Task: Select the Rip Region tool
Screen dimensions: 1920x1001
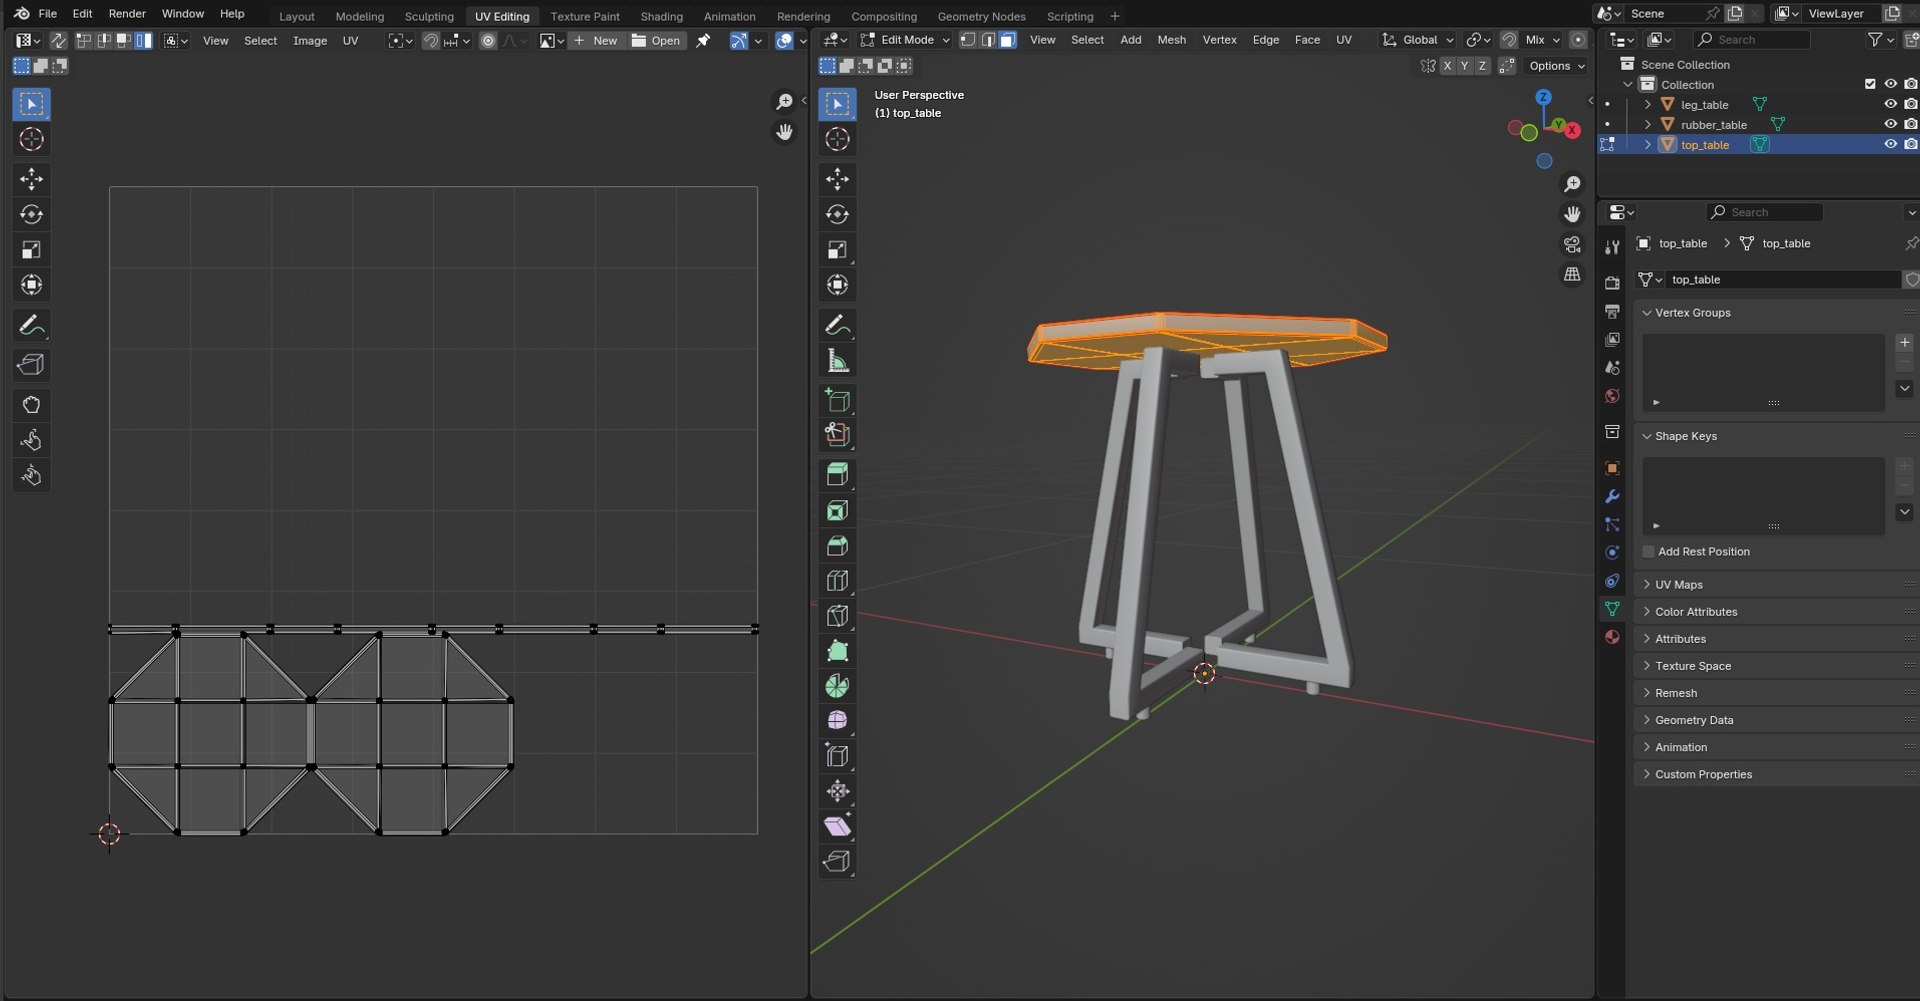Action: coord(837,861)
